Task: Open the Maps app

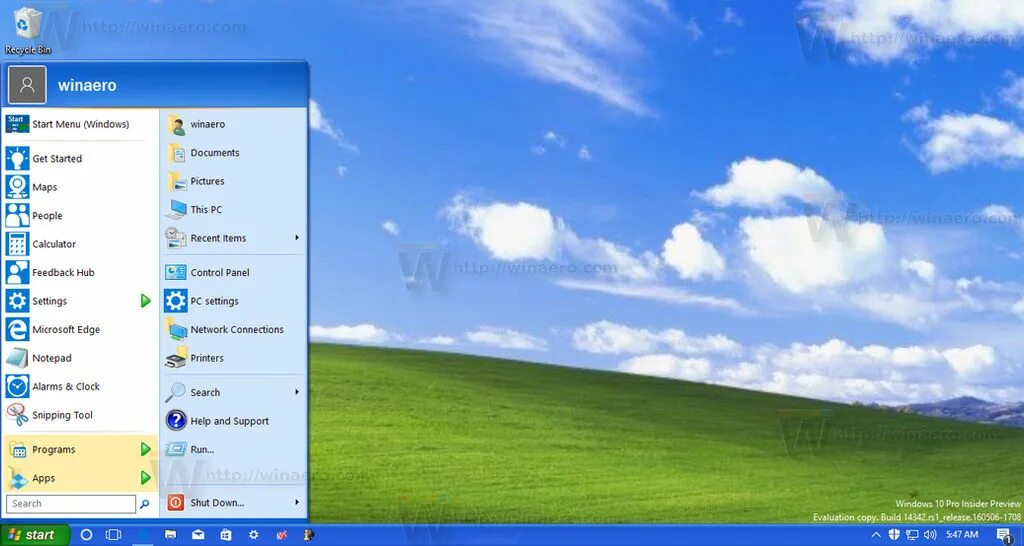Action: [80, 187]
